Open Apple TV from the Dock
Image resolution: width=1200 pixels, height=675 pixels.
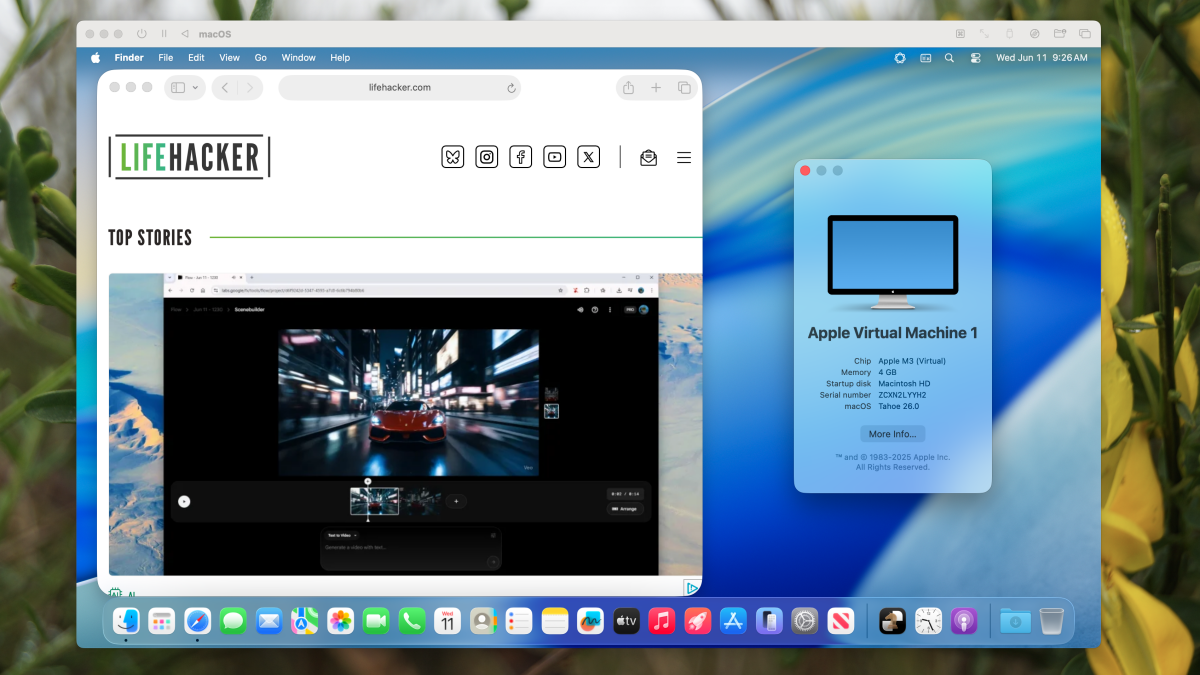[626, 621]
